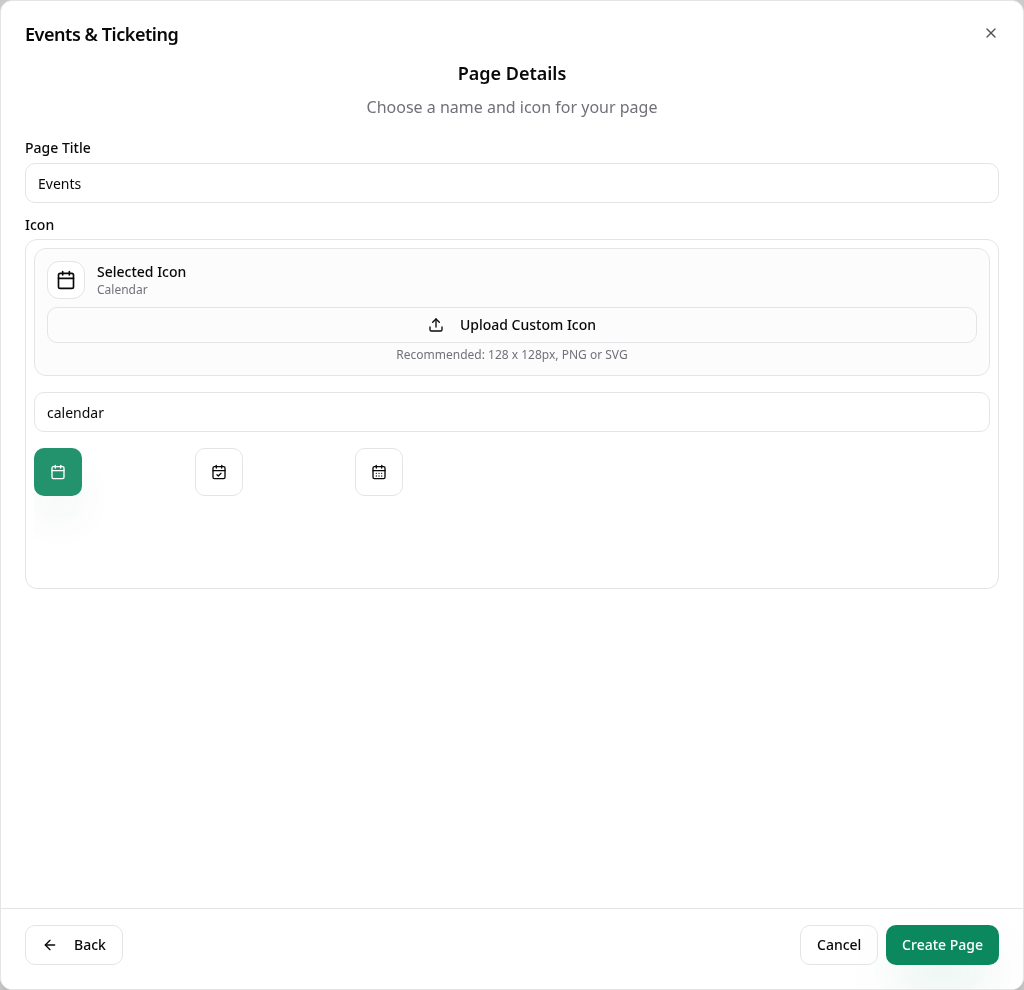Cancel the page creation

tap(839, 945)
